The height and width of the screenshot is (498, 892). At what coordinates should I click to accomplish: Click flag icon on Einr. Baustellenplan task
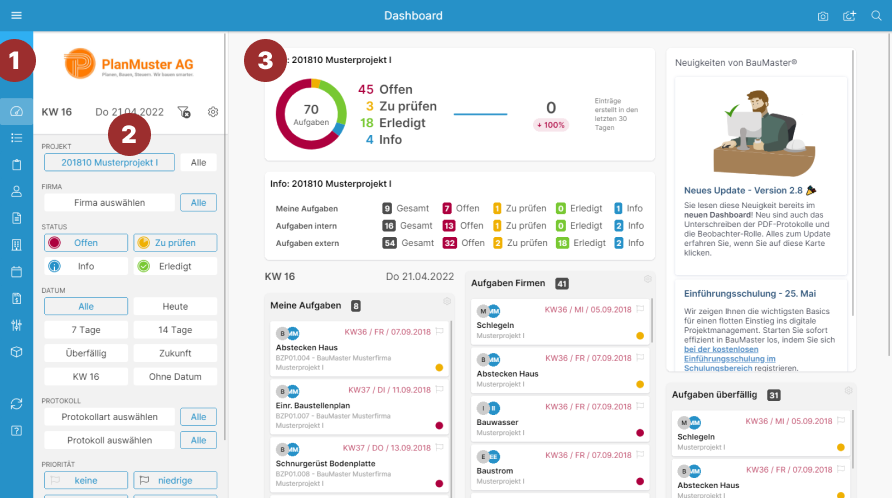point(439,390)
